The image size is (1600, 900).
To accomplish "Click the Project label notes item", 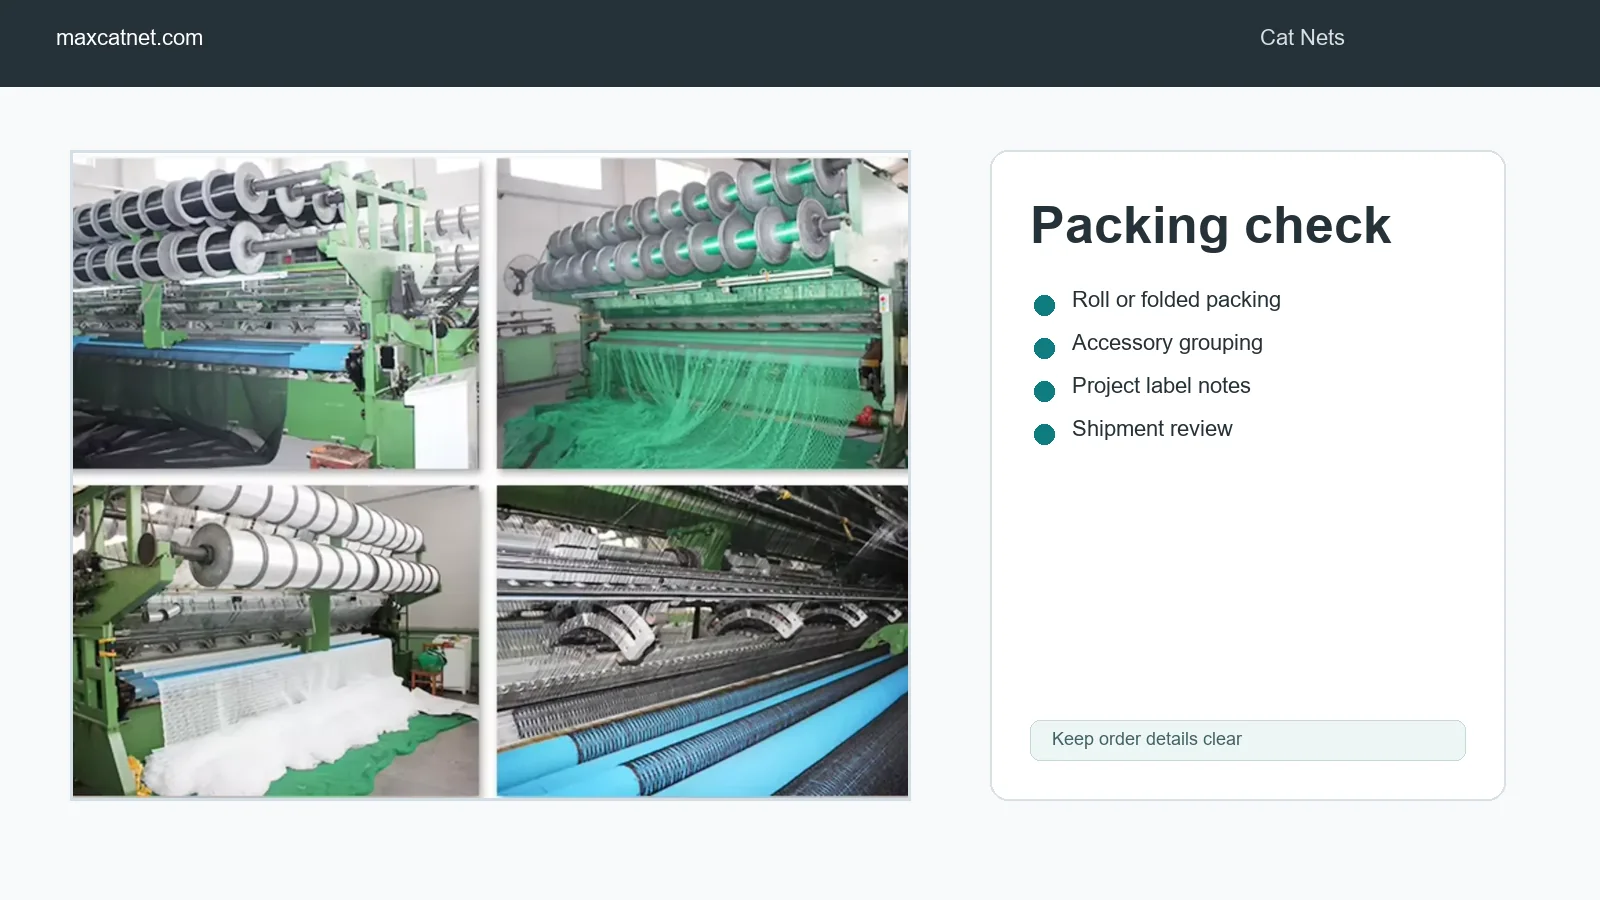I will [x=1161, y=386].
